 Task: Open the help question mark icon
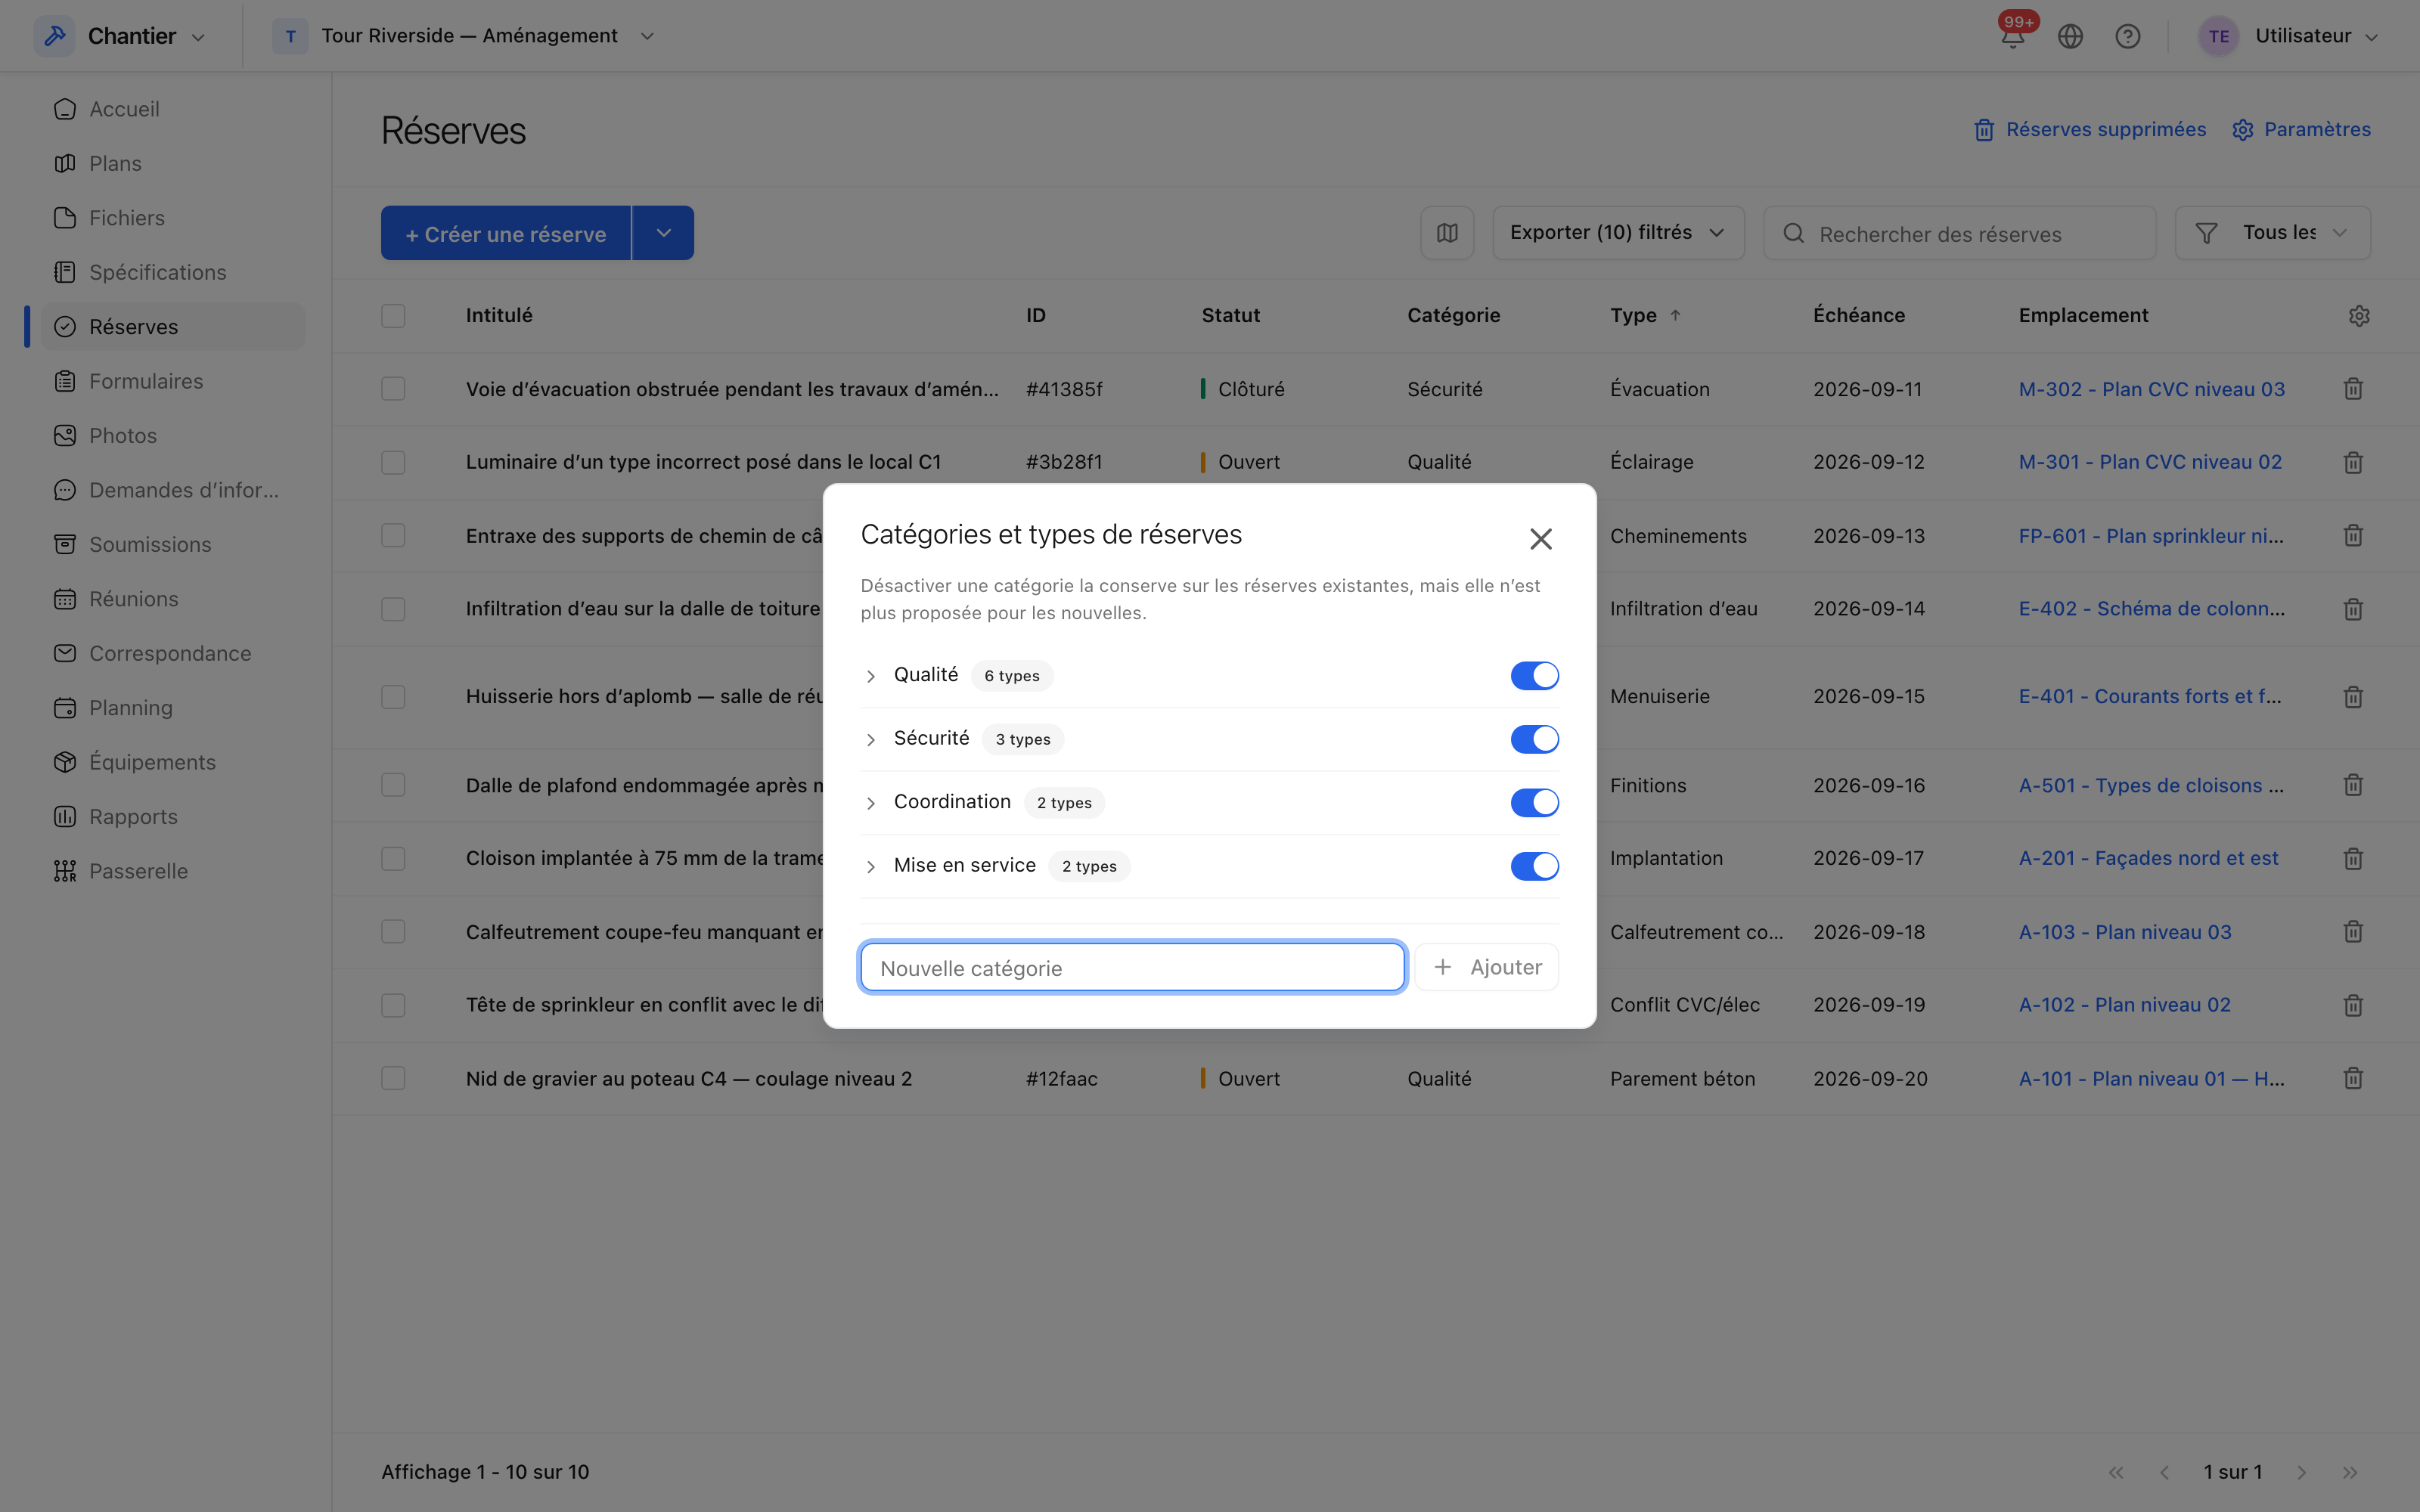2128,37
